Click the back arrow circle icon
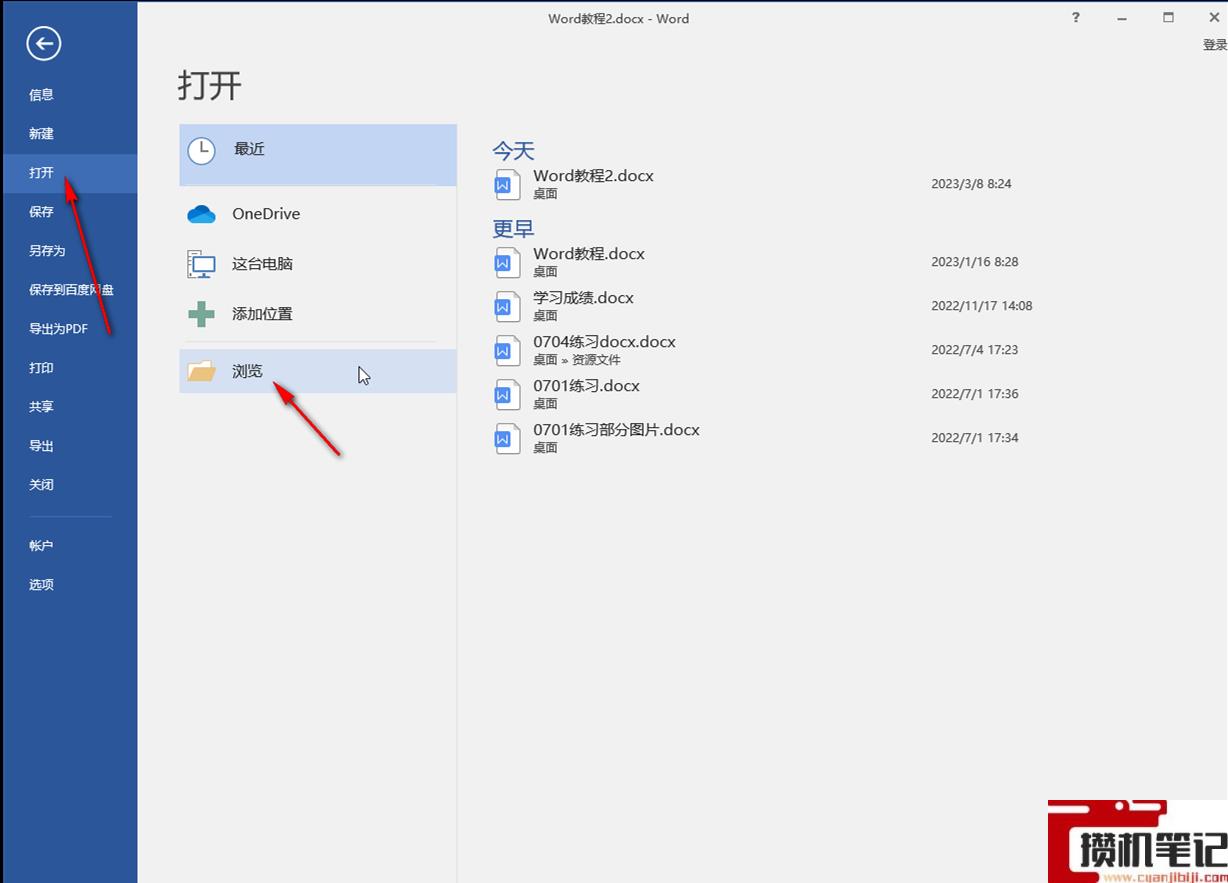The image size is (1228, 883). (44, 43)
